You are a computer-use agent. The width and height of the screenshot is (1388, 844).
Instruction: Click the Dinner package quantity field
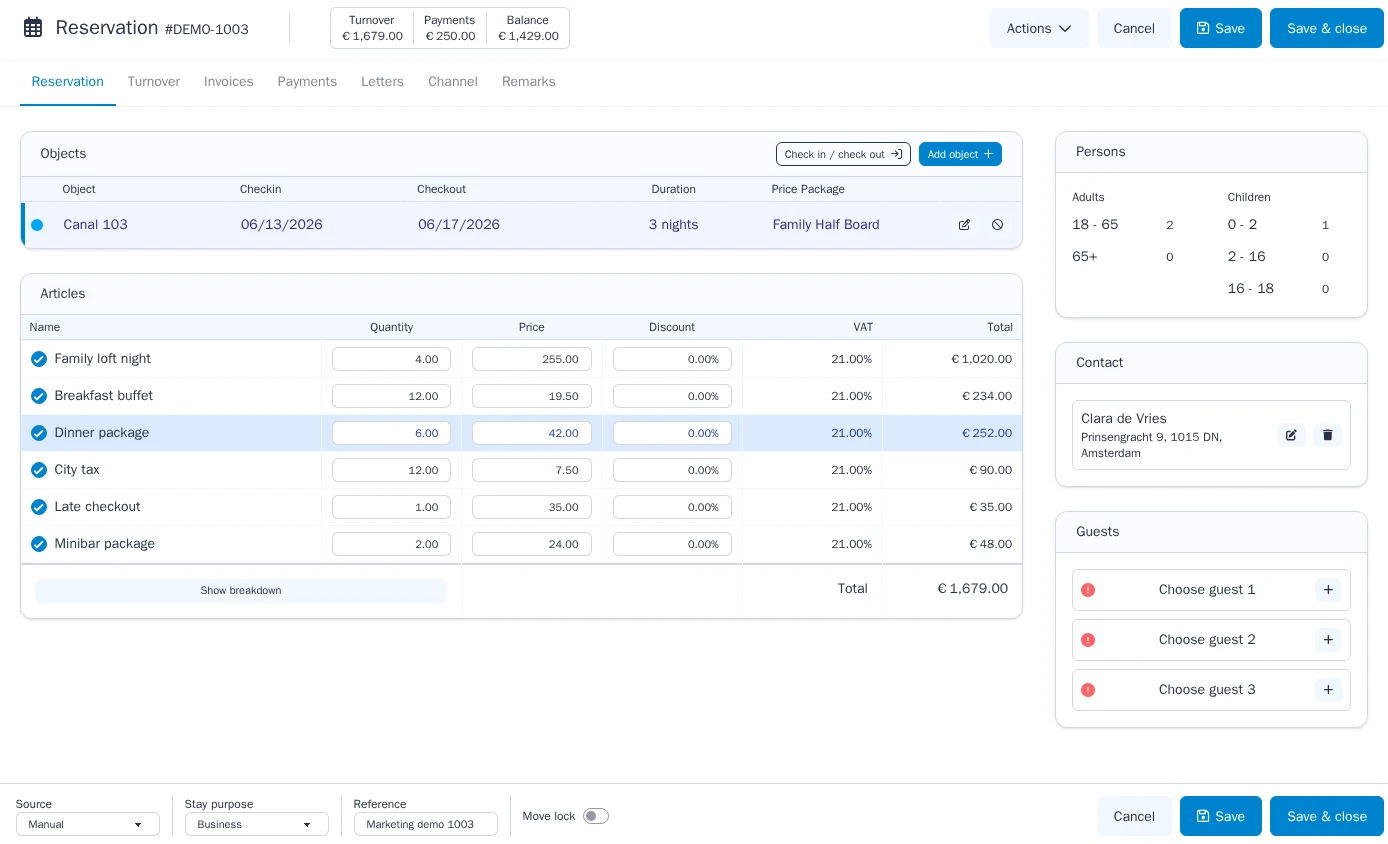391,433
